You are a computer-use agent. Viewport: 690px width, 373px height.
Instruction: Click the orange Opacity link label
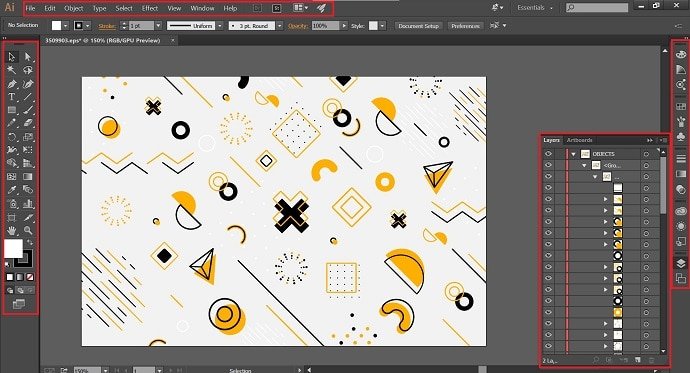click(297, 26)
